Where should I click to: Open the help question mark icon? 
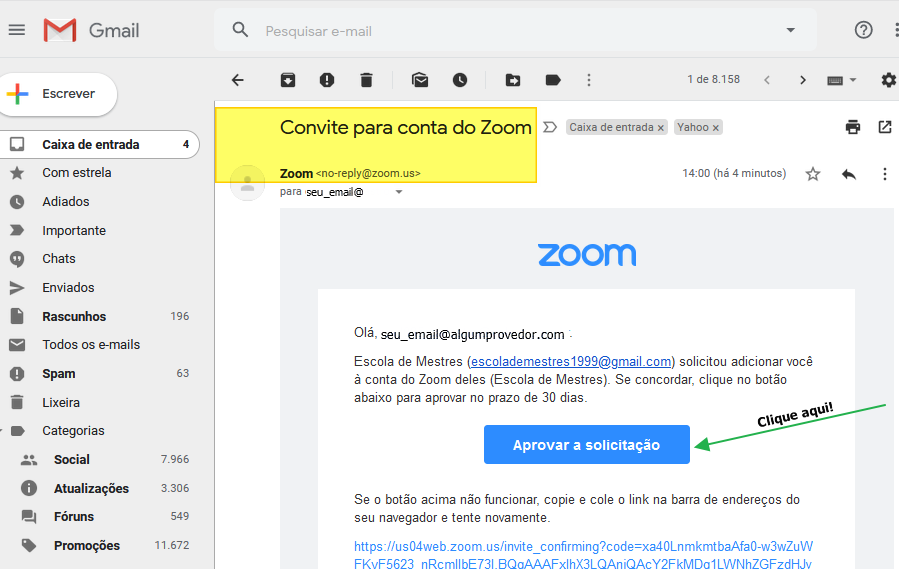[863, 30]
